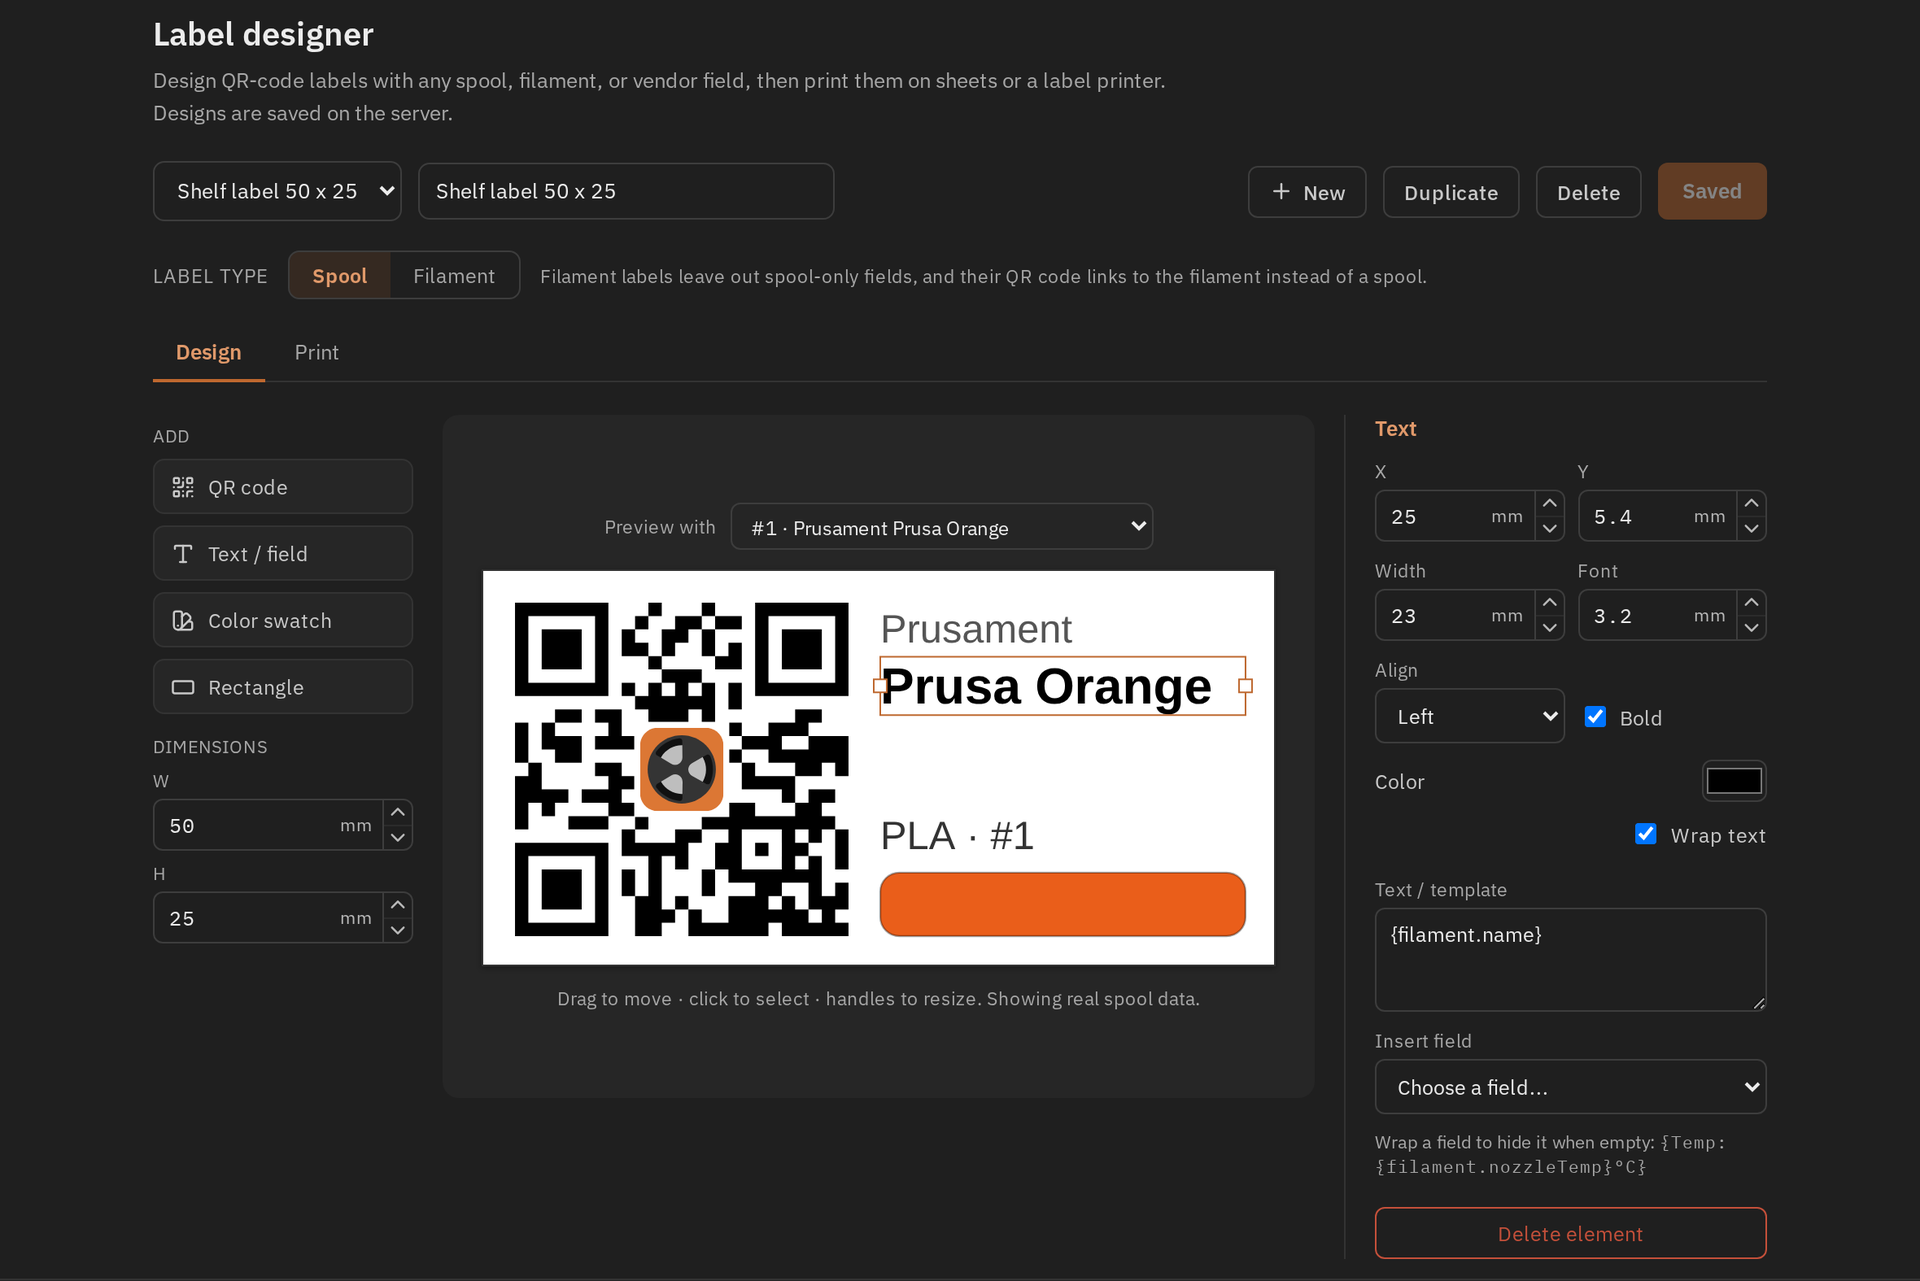Click the design name text field
This screenshot has width=1920, height=1281.
pyautogui.click(x=626, y=191)
